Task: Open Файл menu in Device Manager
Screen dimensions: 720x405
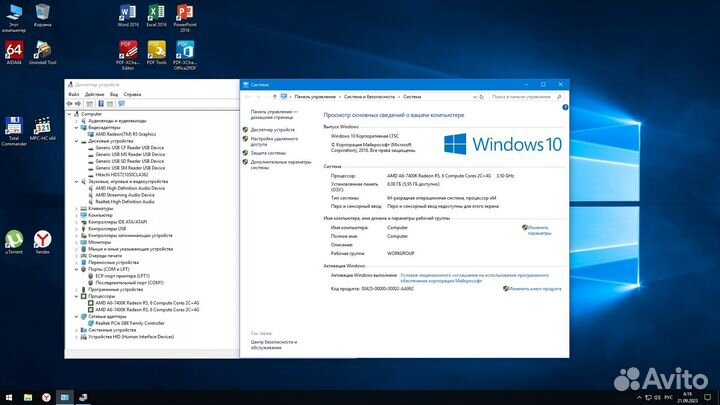Action: click(x=73, y=94)
